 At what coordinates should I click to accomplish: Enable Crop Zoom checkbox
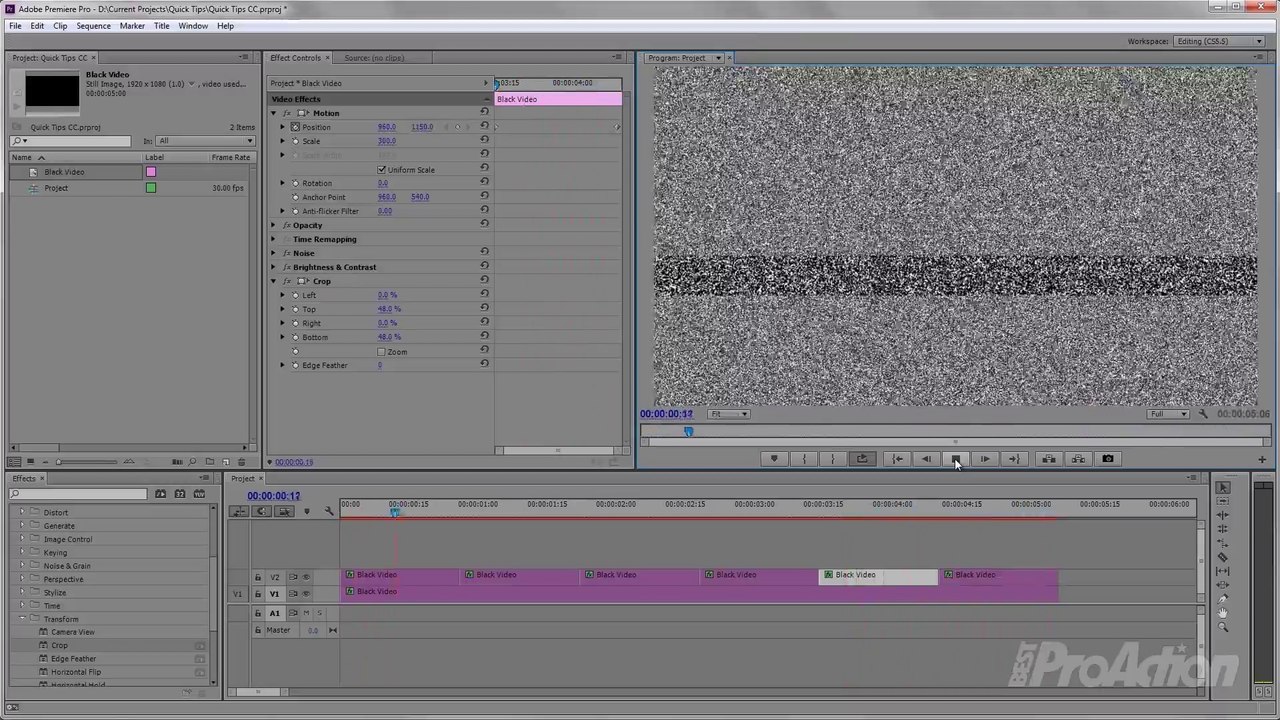coord(381,352)
